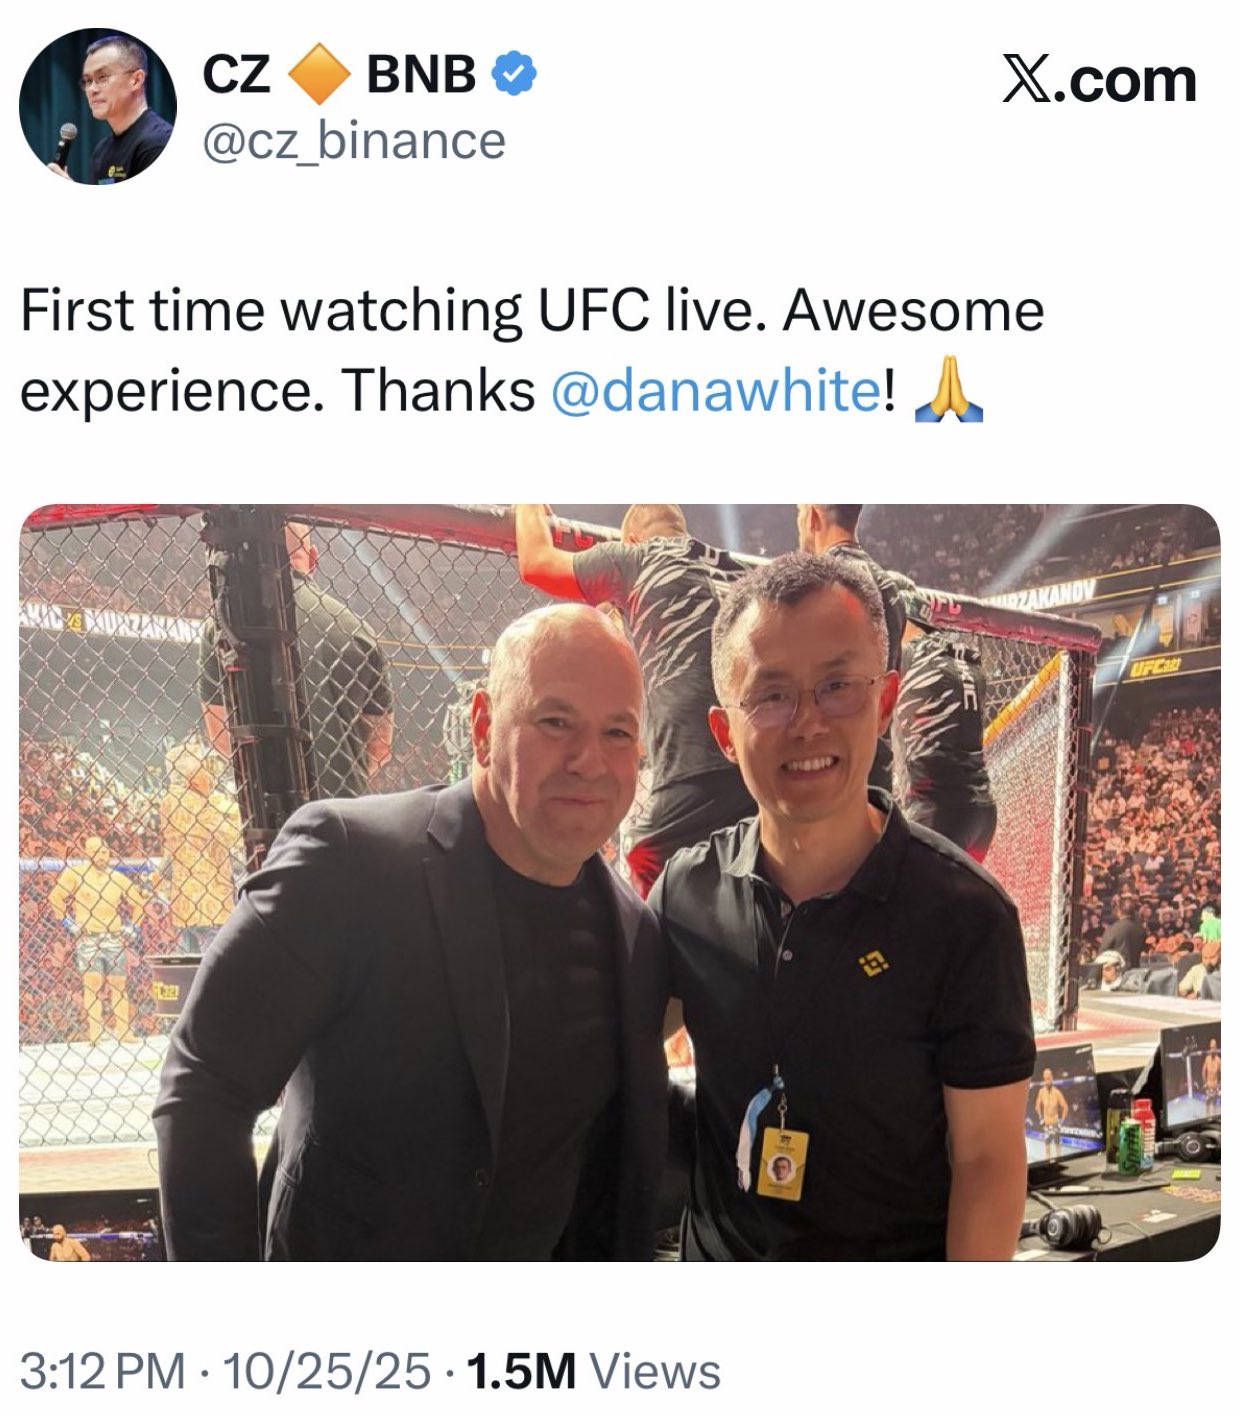Open the @cz_binance handle link
The height and width of the screenshot is (1415, 1240).
[x=354, y=141]
